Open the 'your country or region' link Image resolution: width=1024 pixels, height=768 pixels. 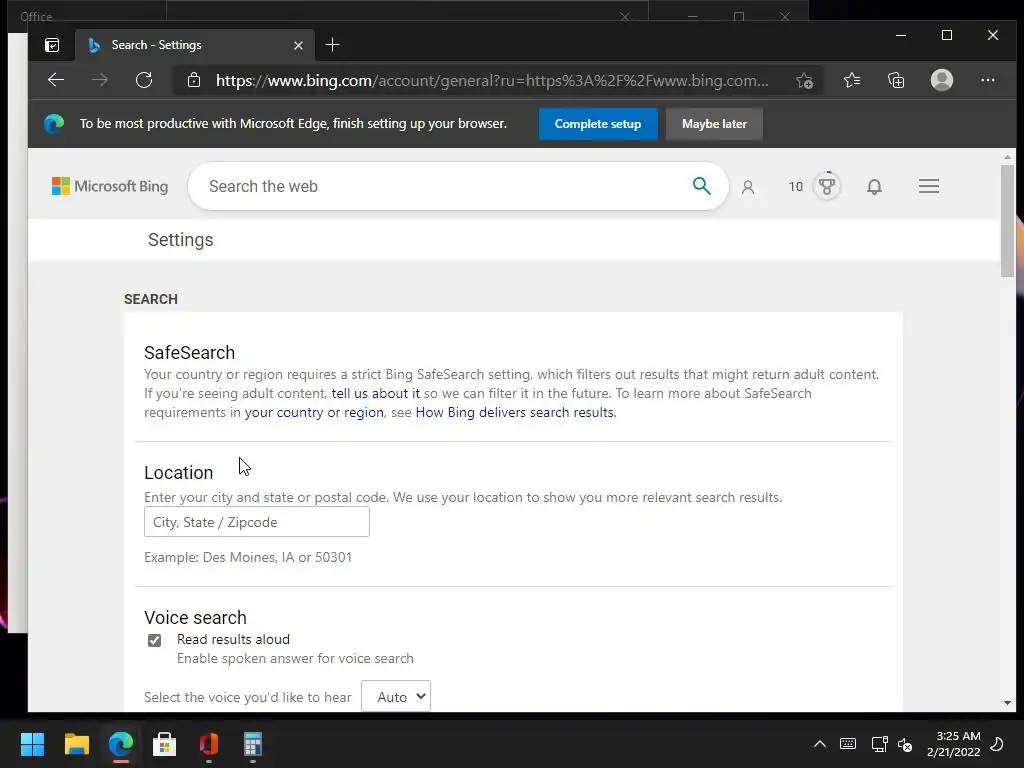click(314, 412)
